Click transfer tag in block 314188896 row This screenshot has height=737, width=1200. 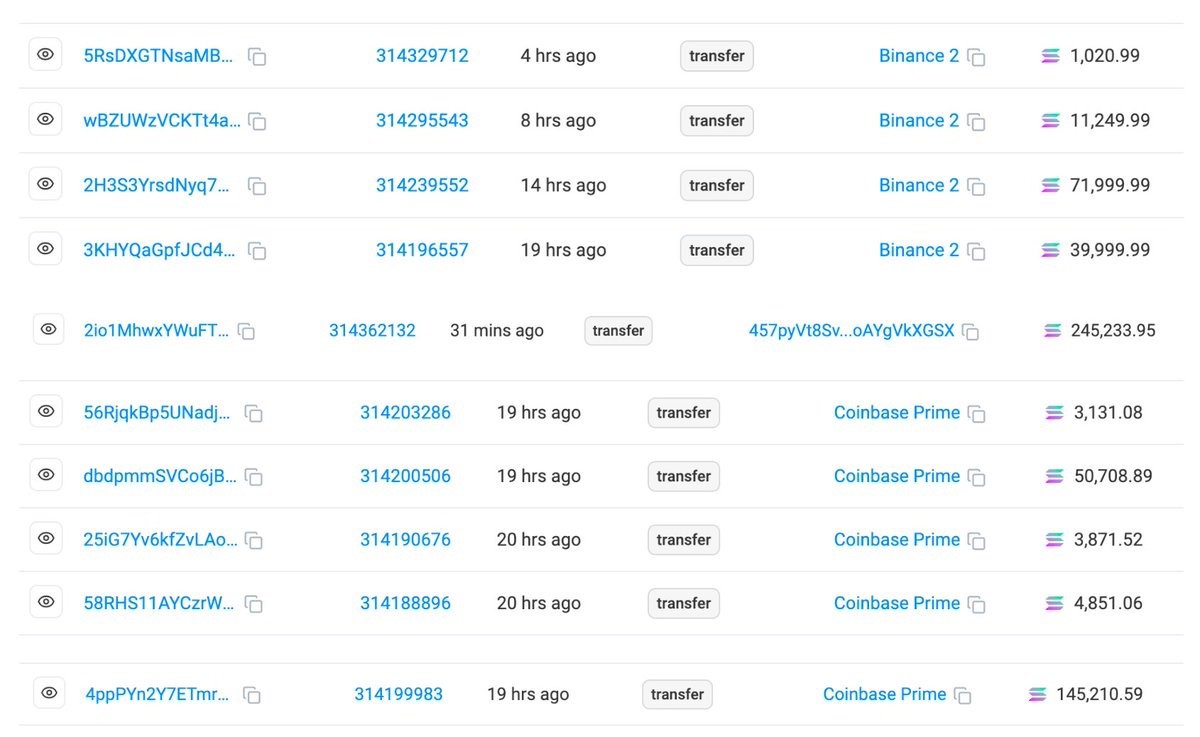click(684, 603)
